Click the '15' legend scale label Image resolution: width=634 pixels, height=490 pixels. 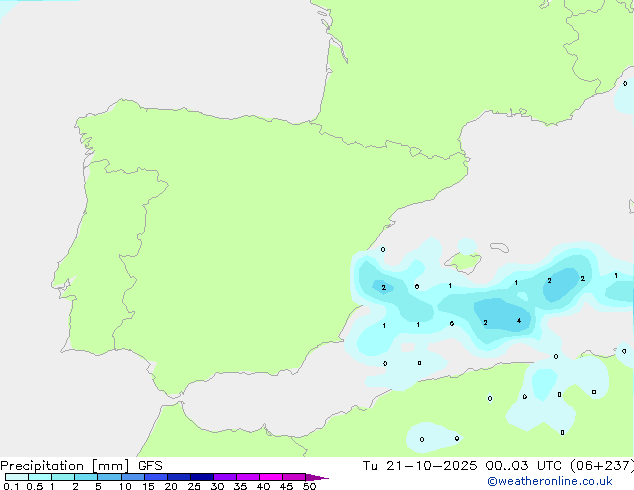click(148, 486)
